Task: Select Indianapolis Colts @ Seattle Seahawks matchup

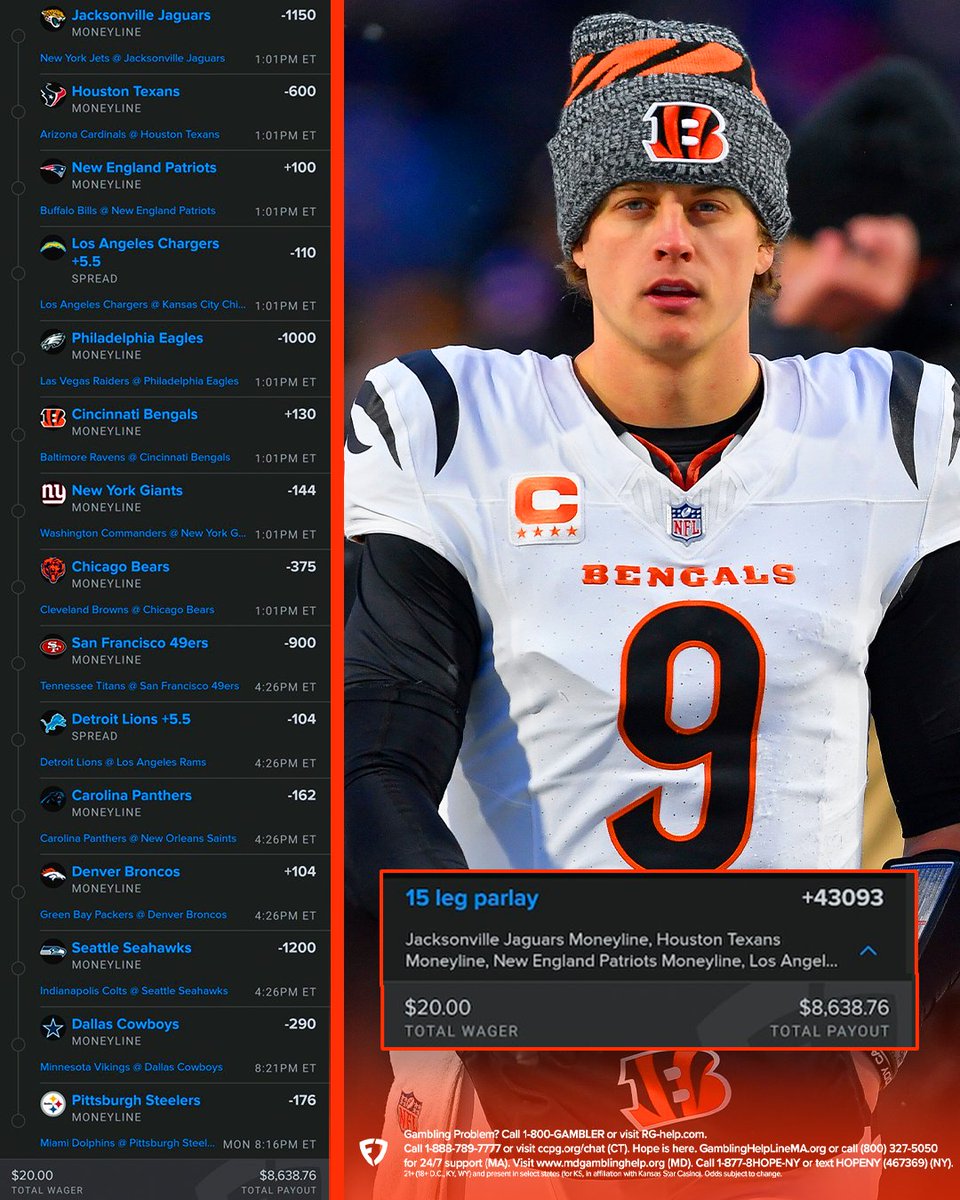Action: coord(134,991)
